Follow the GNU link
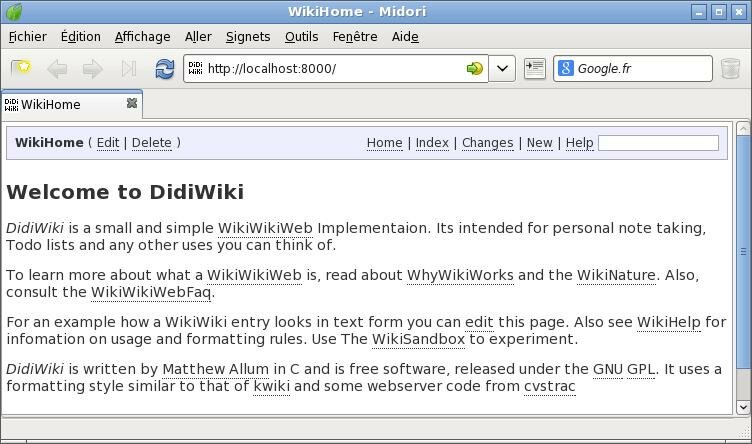The image size is (752, 444). point(608,369)
